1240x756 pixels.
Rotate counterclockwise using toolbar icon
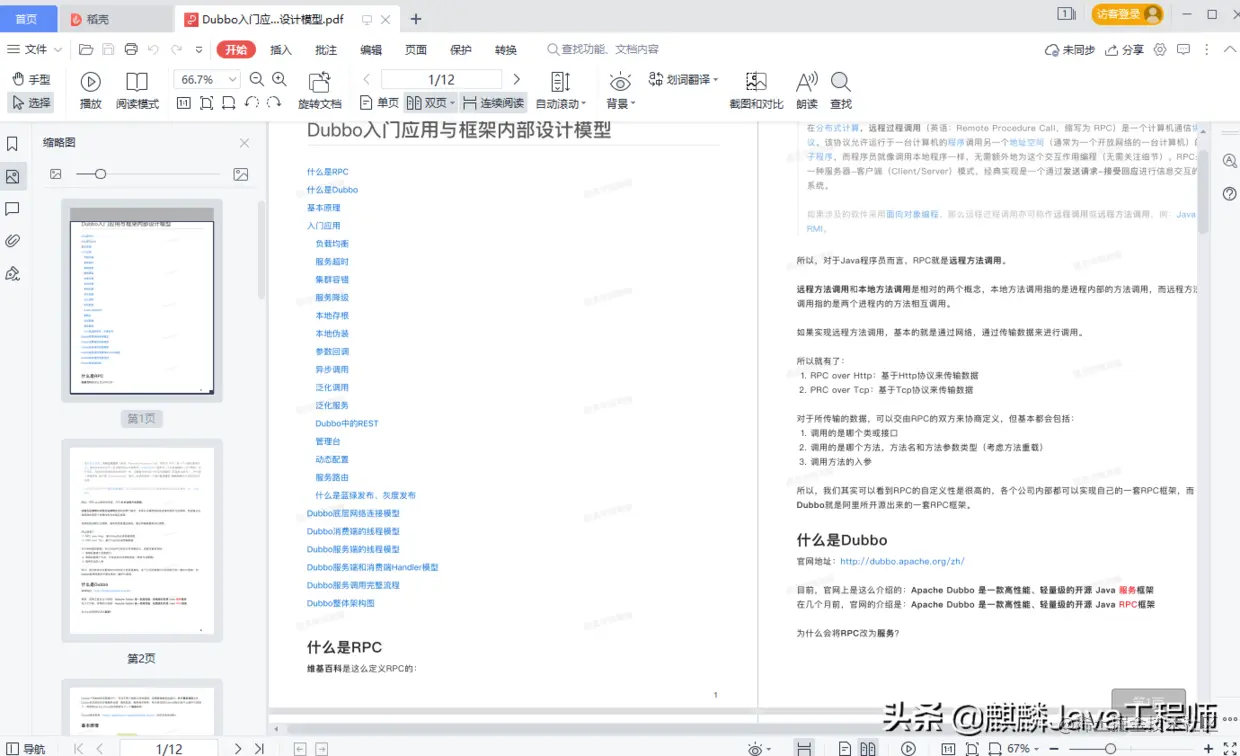pyautogui.click(x=251, y=103)
